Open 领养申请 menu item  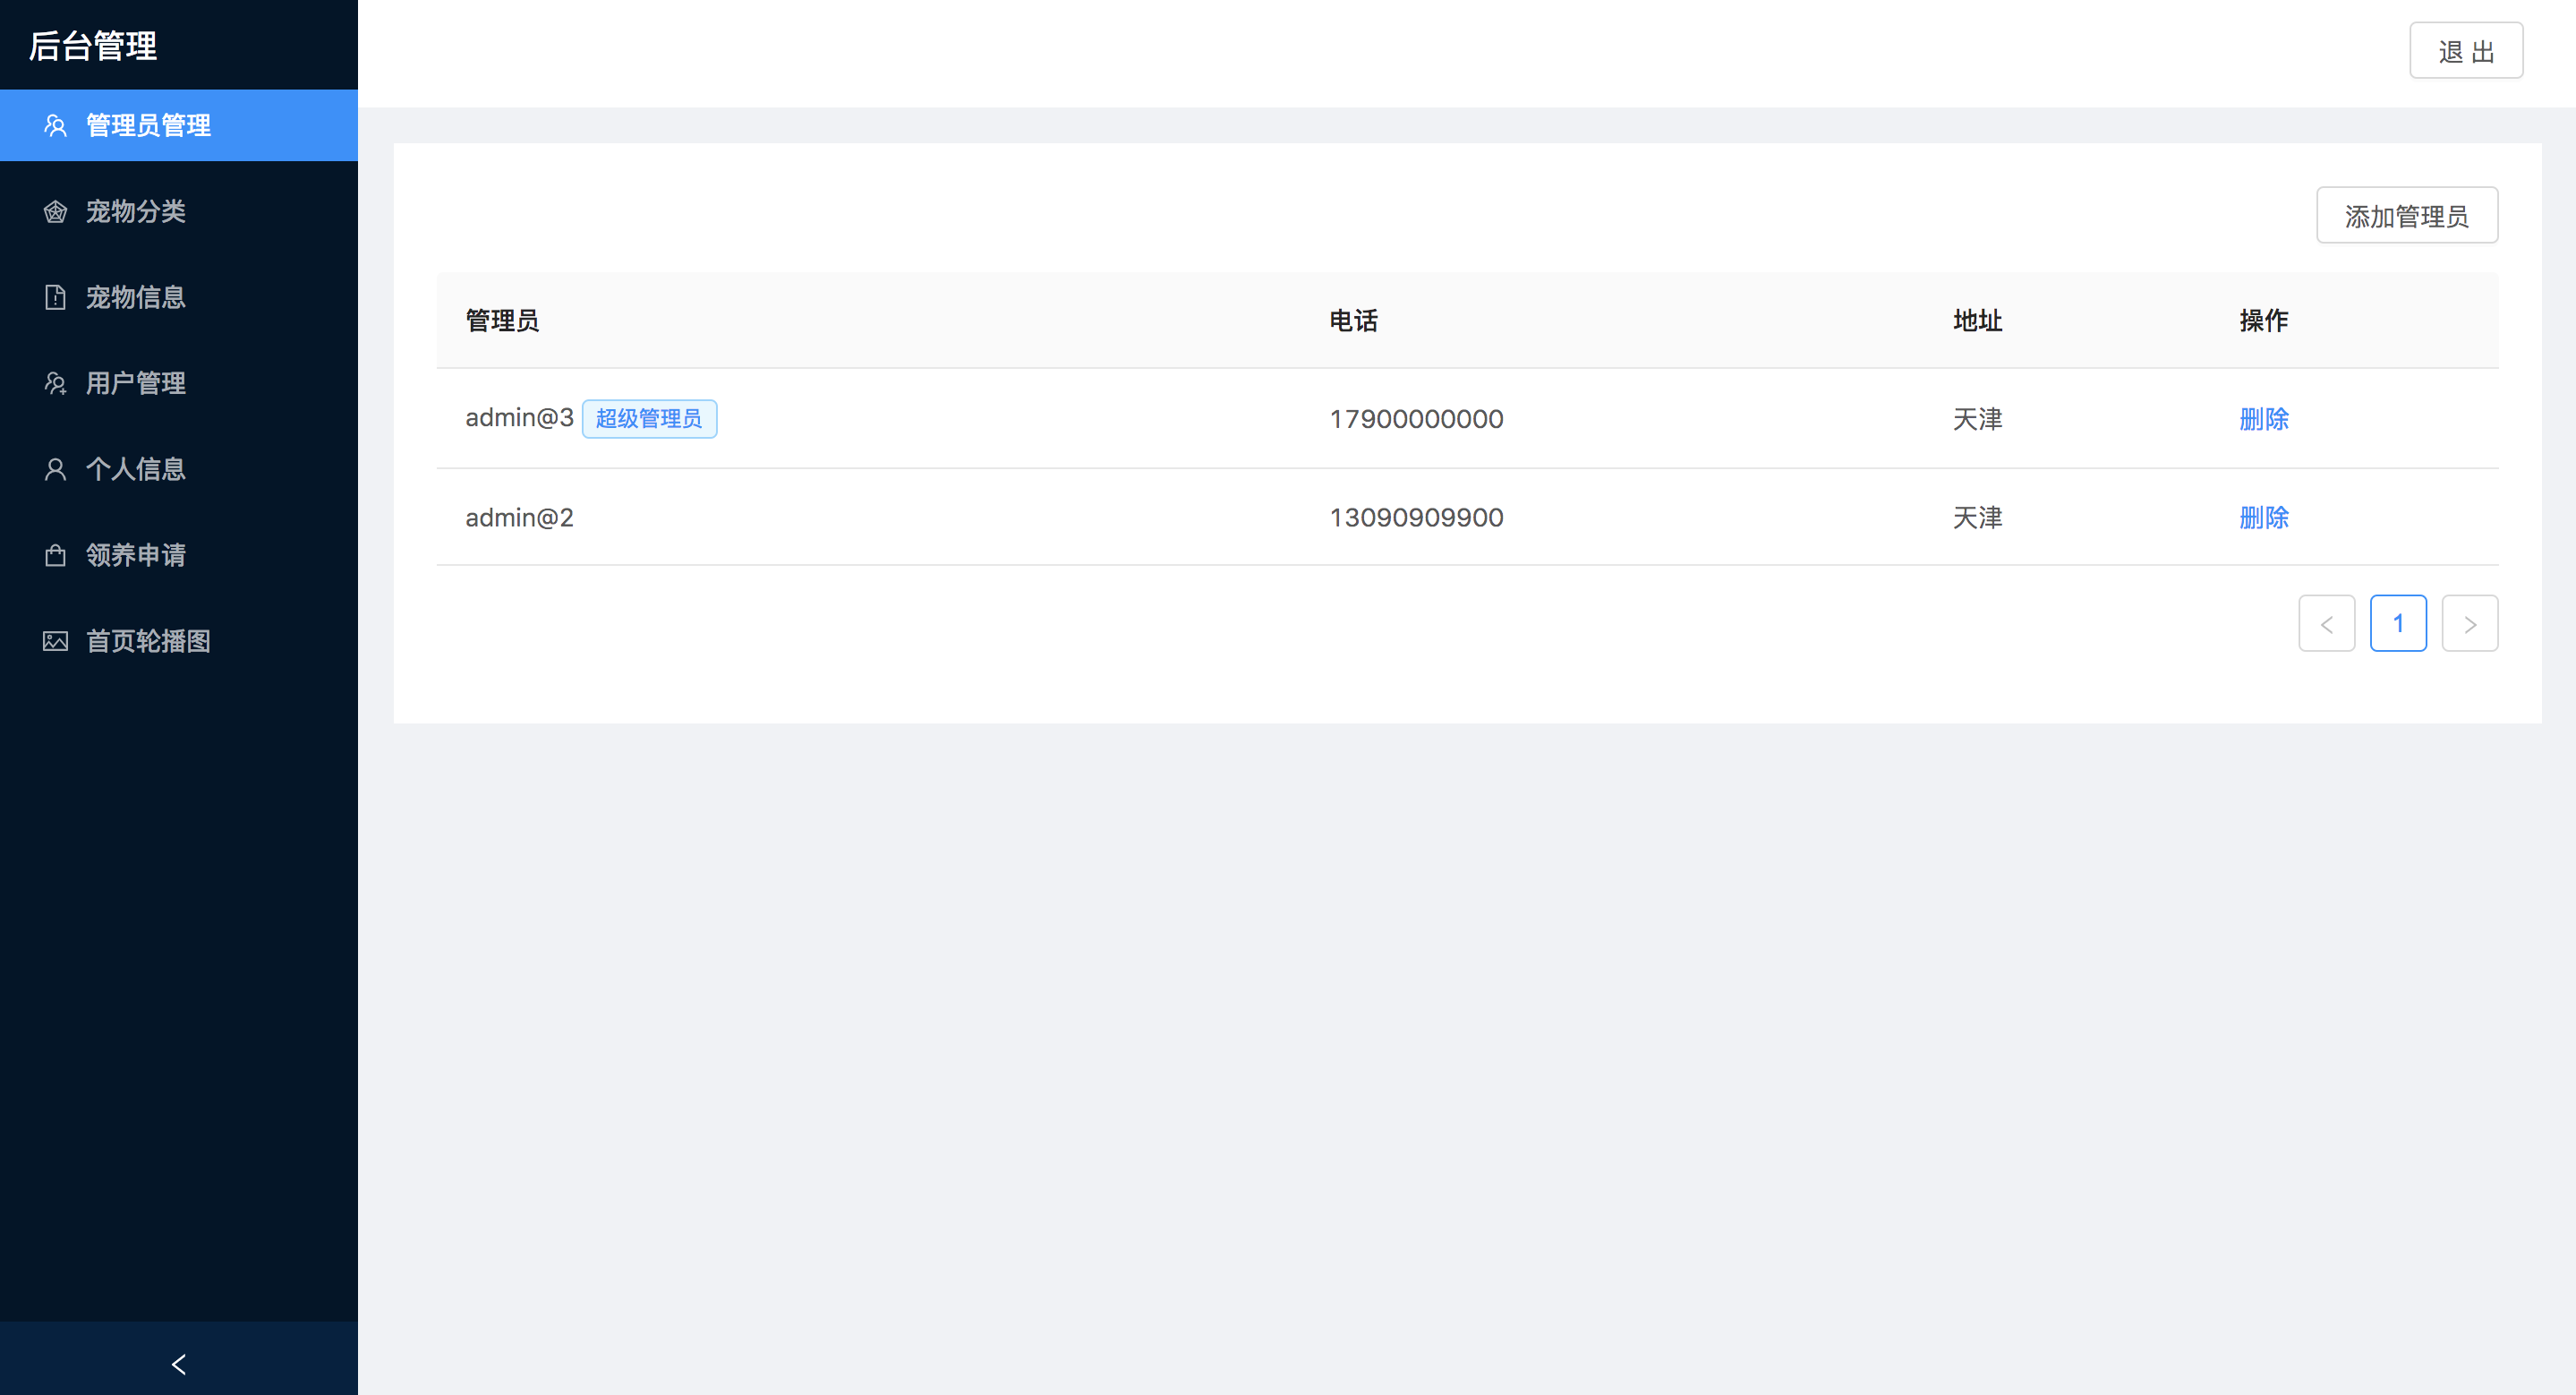click(136, 555)
